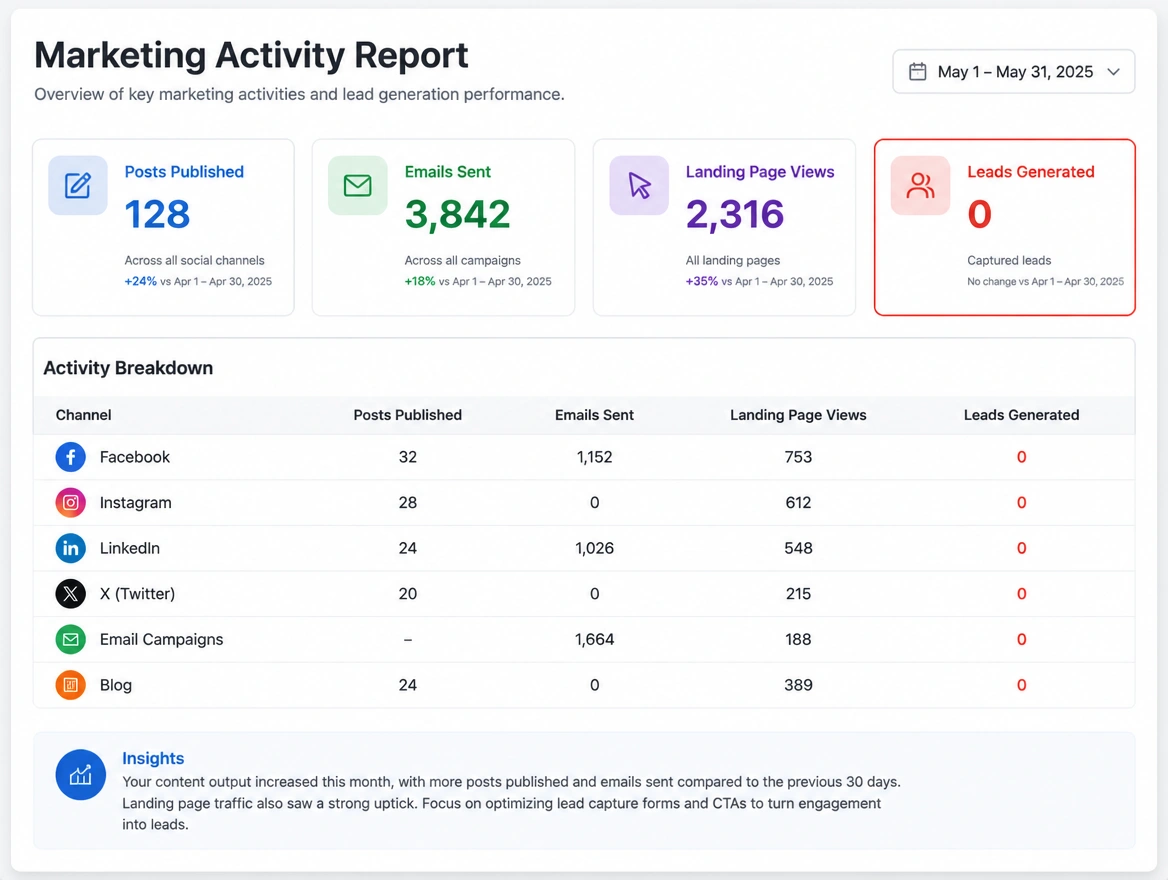
Task: Select the Posts Published card title
Action: tap(184, 171)
